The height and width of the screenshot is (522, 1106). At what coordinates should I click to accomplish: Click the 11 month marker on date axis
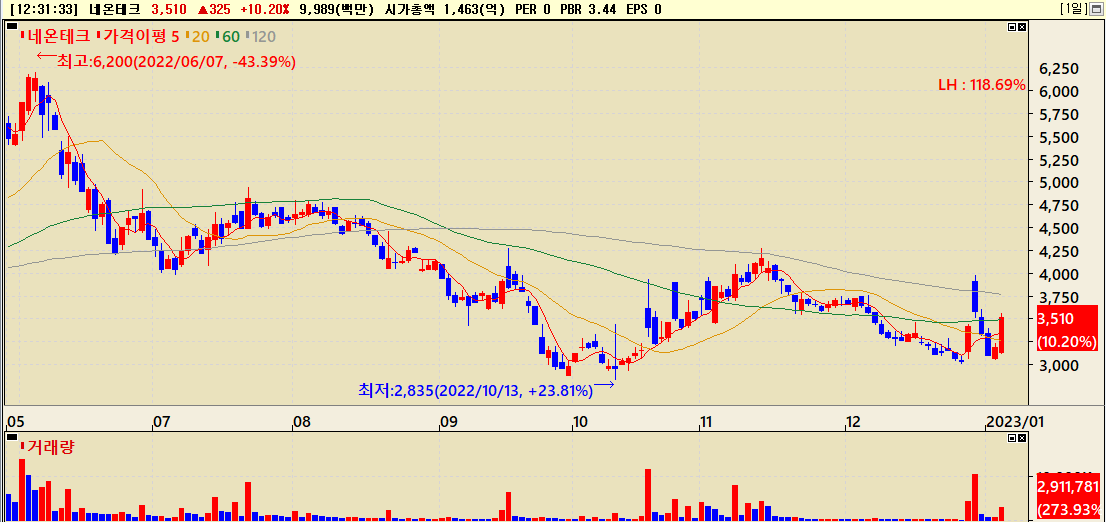[x=707, y=422]
